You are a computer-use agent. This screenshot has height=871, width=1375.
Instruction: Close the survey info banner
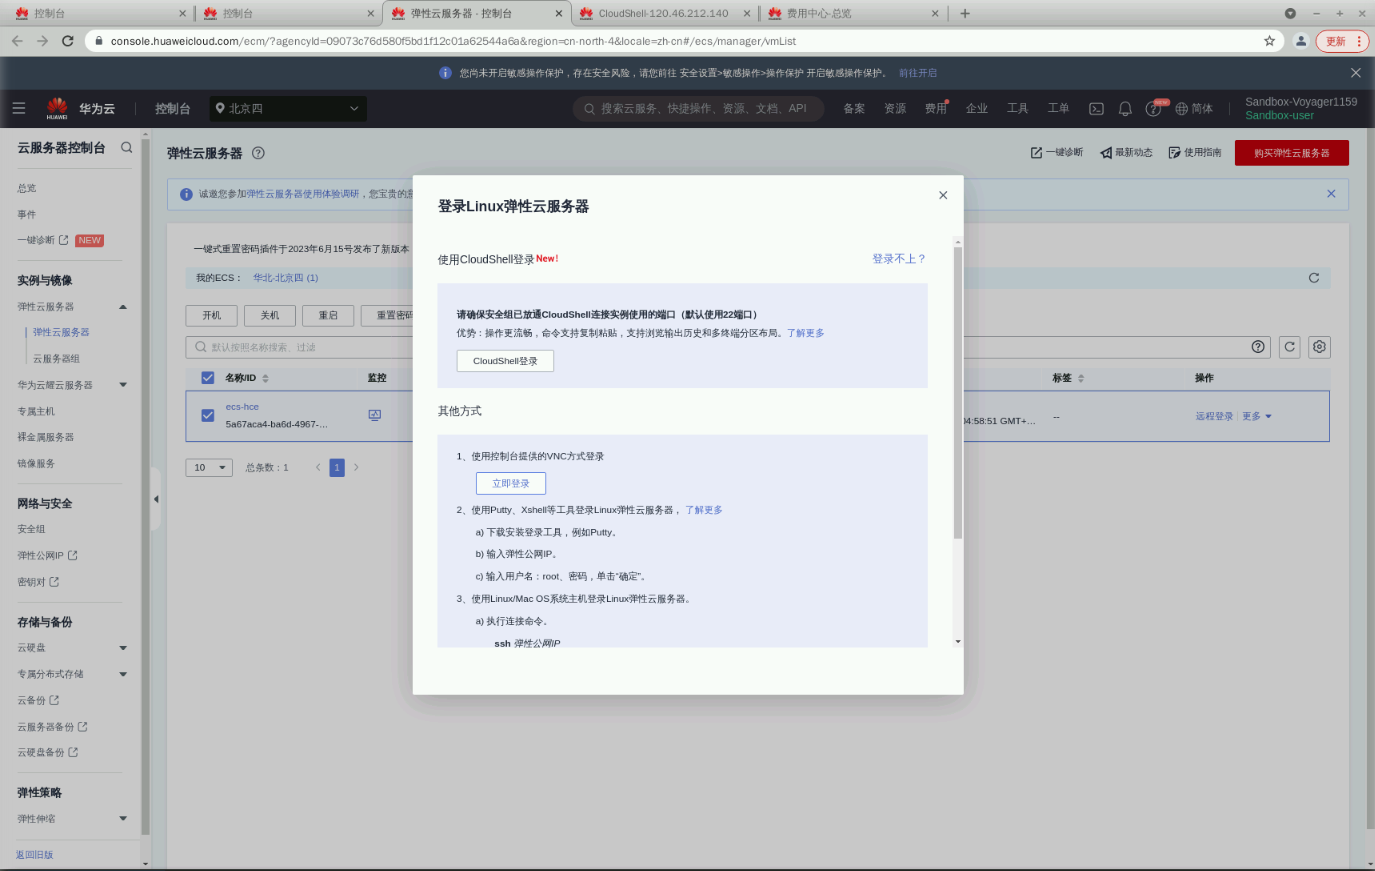click(1331, 194)
